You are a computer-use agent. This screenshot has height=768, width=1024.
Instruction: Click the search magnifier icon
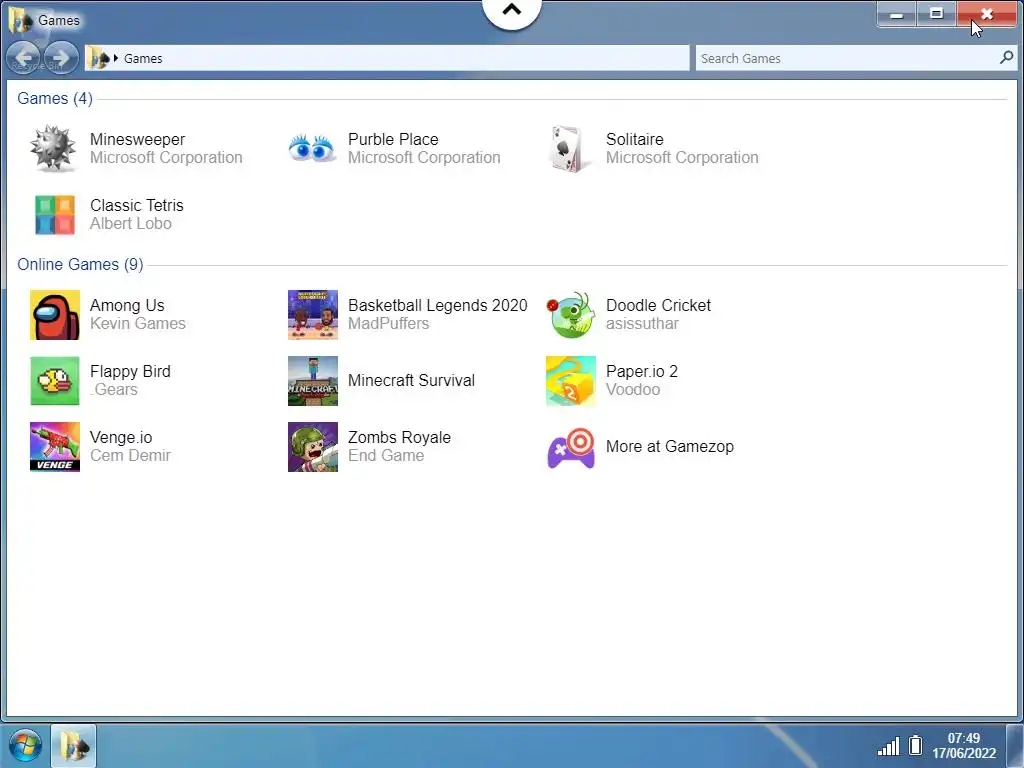pyautogui.click(x=1006, y=57)
